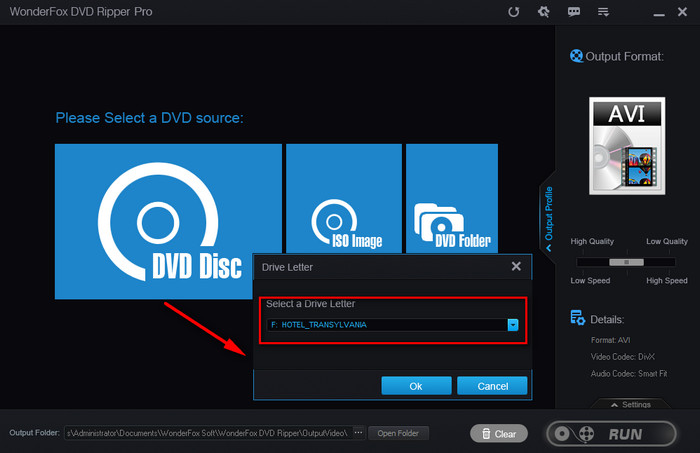Viewport: 700px width, 453px height.
Task: Open the feedback chat bubble icon
Action: [574, 12]
